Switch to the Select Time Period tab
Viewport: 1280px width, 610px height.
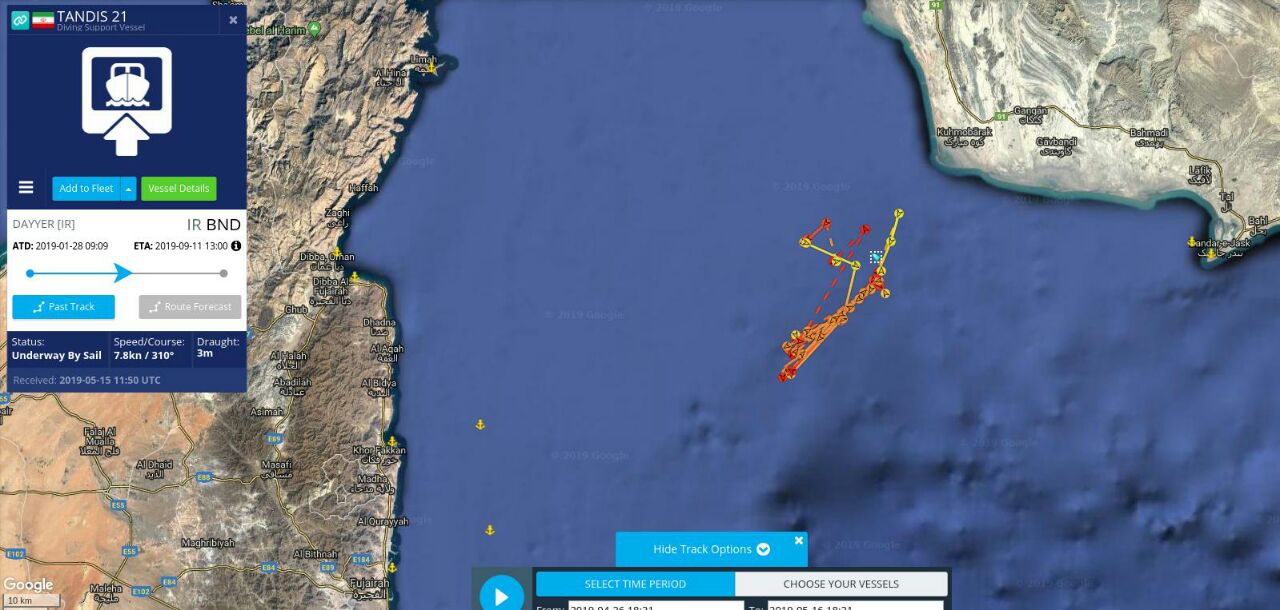635,584
